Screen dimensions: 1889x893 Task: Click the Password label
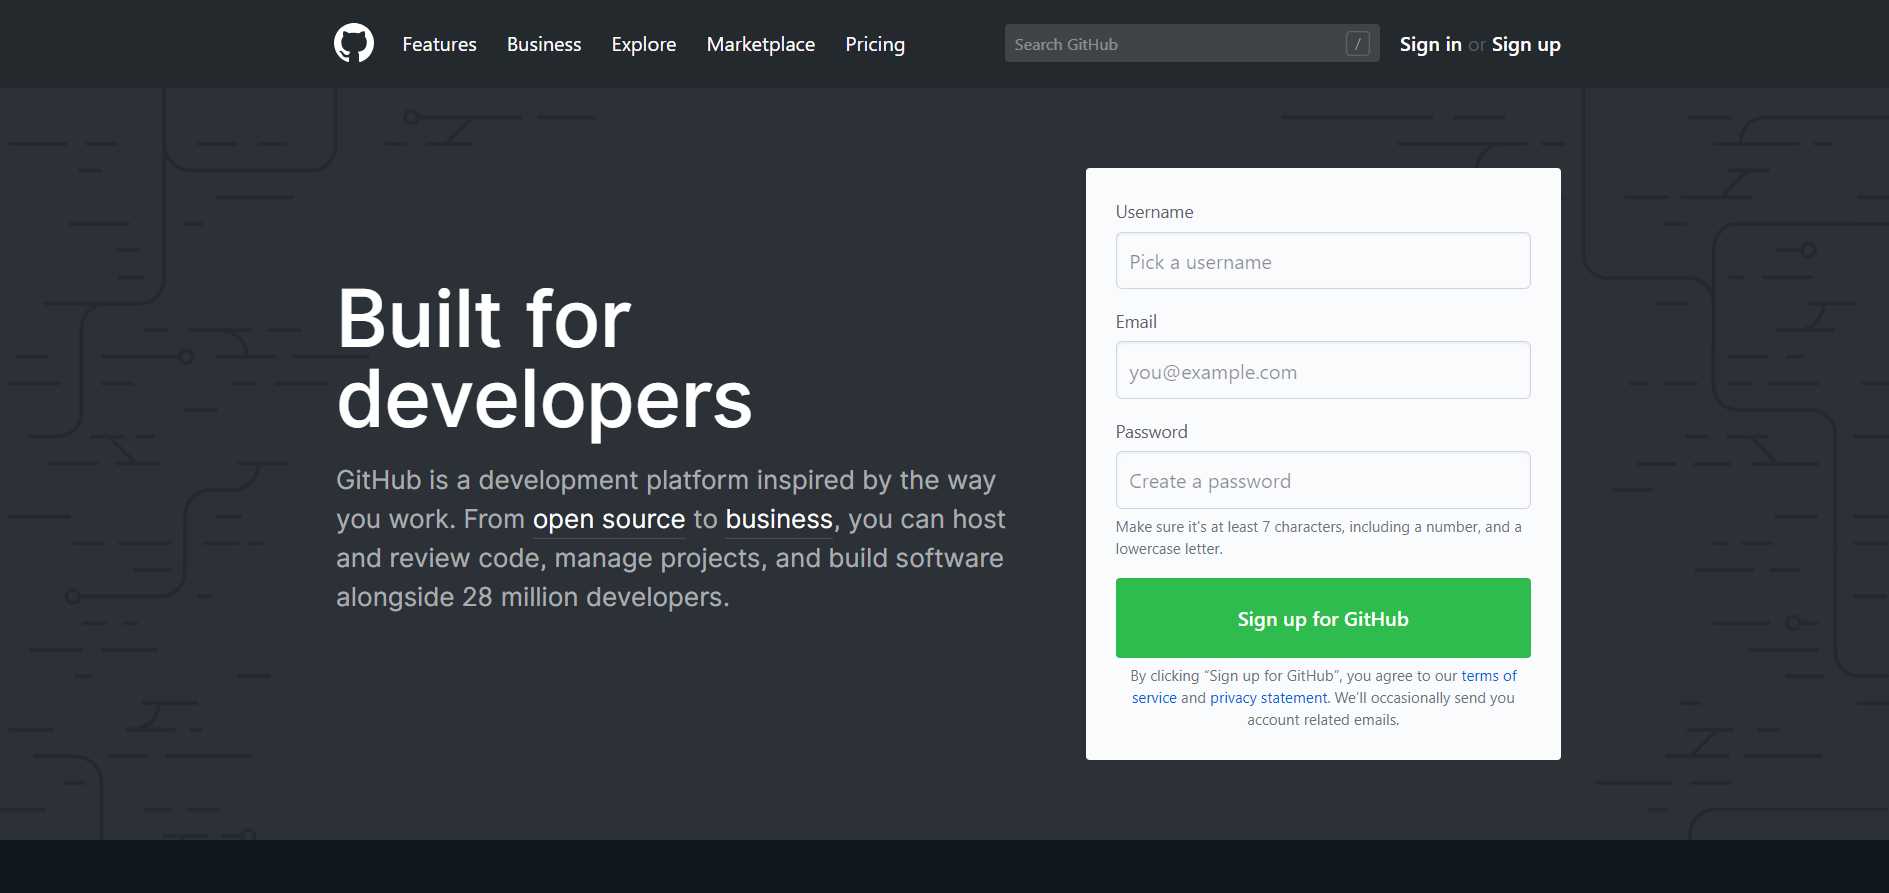tap(1151, 432)
